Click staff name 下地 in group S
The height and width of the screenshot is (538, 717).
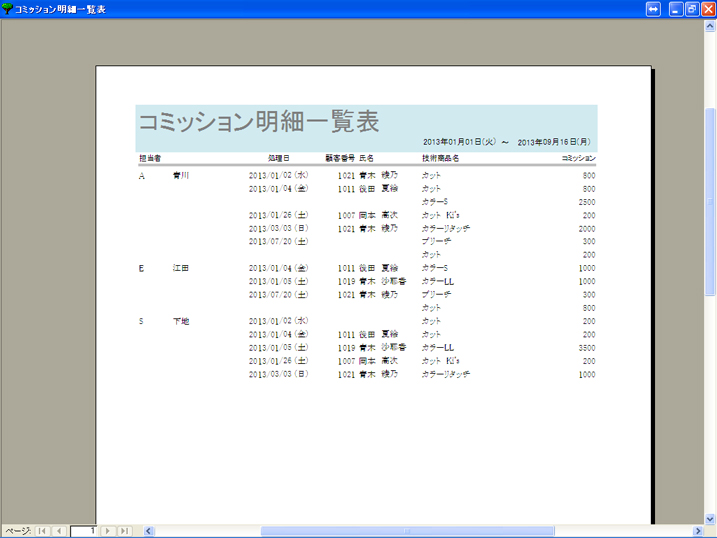point(181,321)
